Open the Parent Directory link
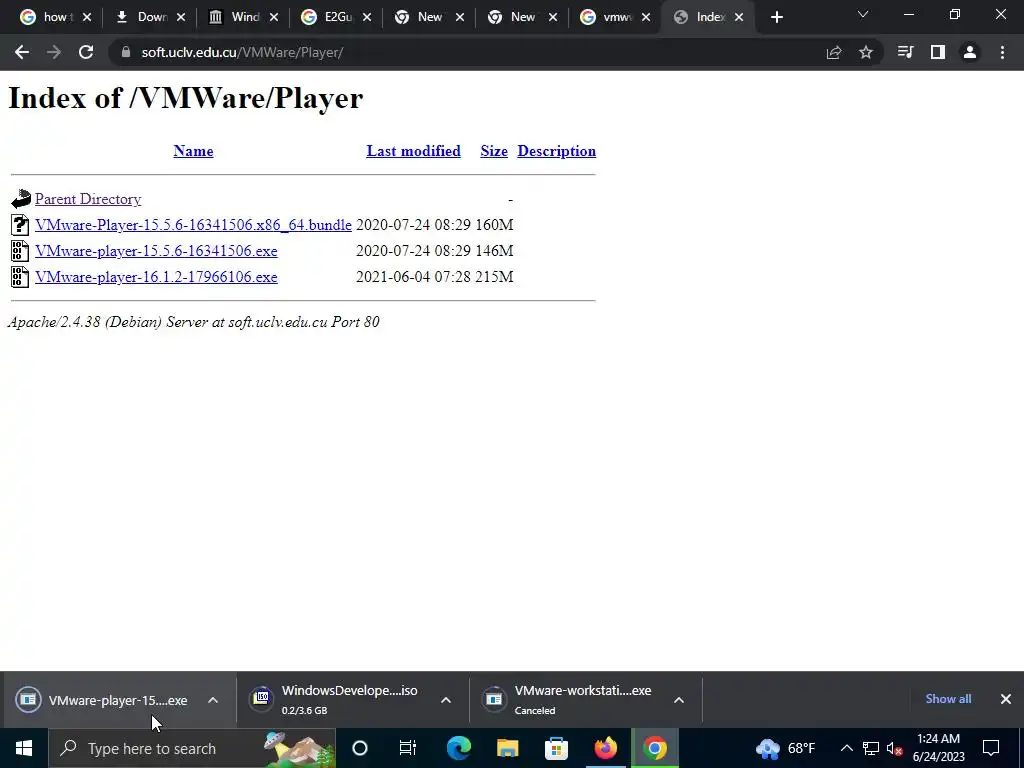 tap(88, 199)
